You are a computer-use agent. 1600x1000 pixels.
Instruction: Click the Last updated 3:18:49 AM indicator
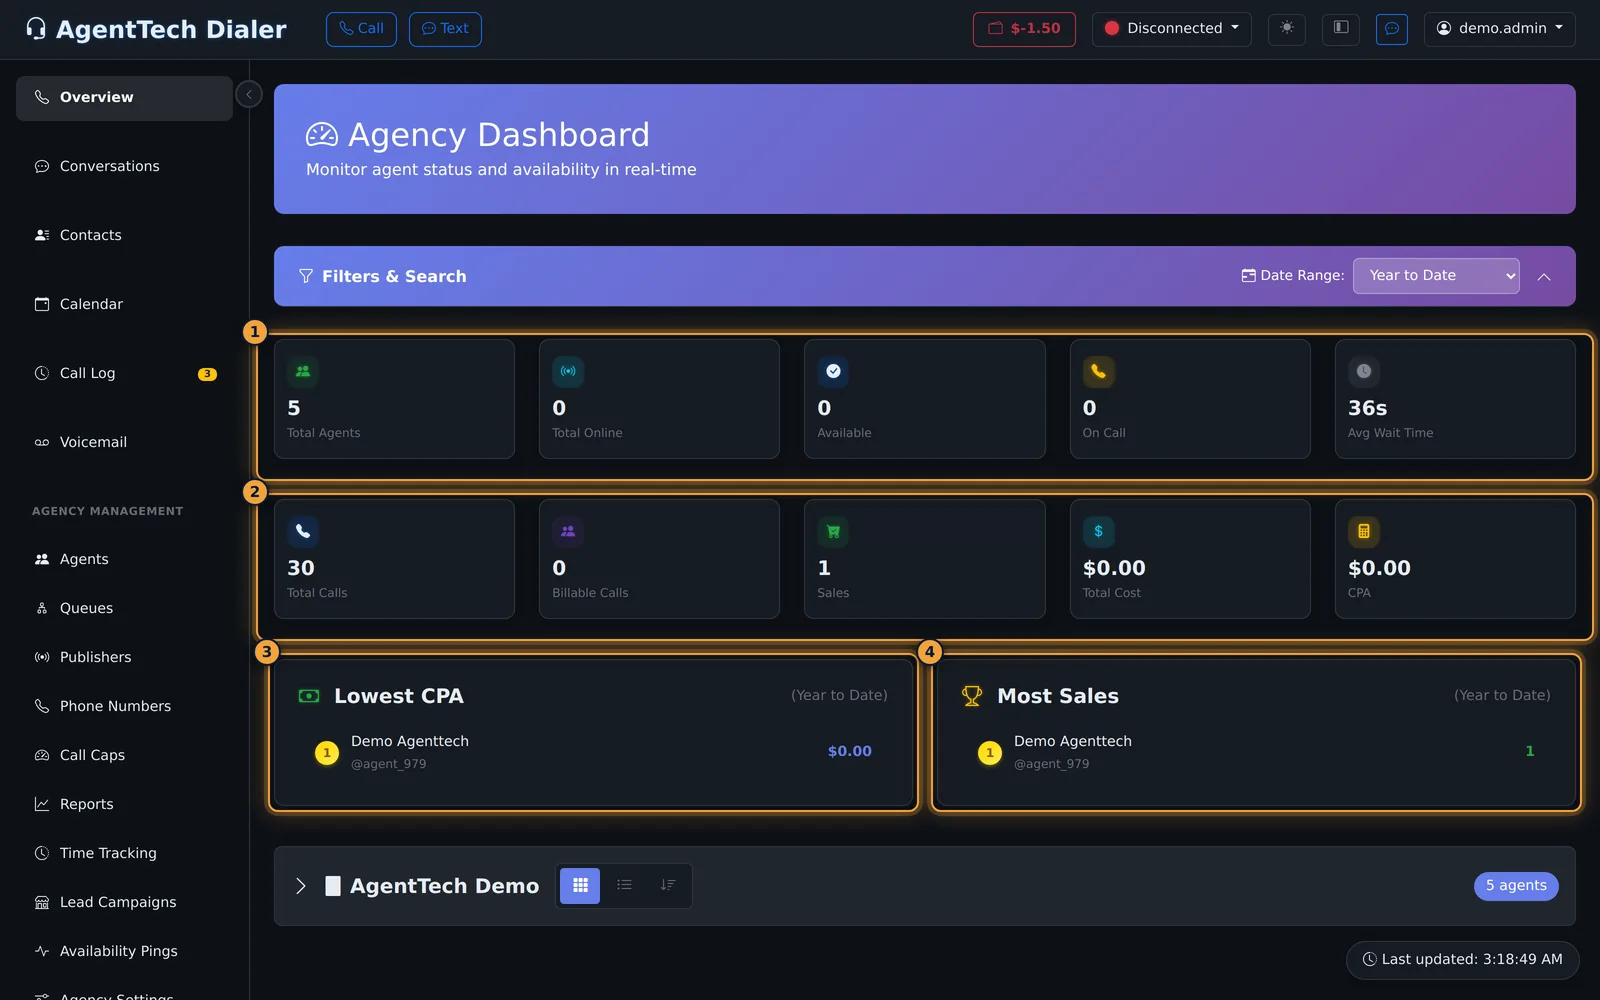point(1462,960)
